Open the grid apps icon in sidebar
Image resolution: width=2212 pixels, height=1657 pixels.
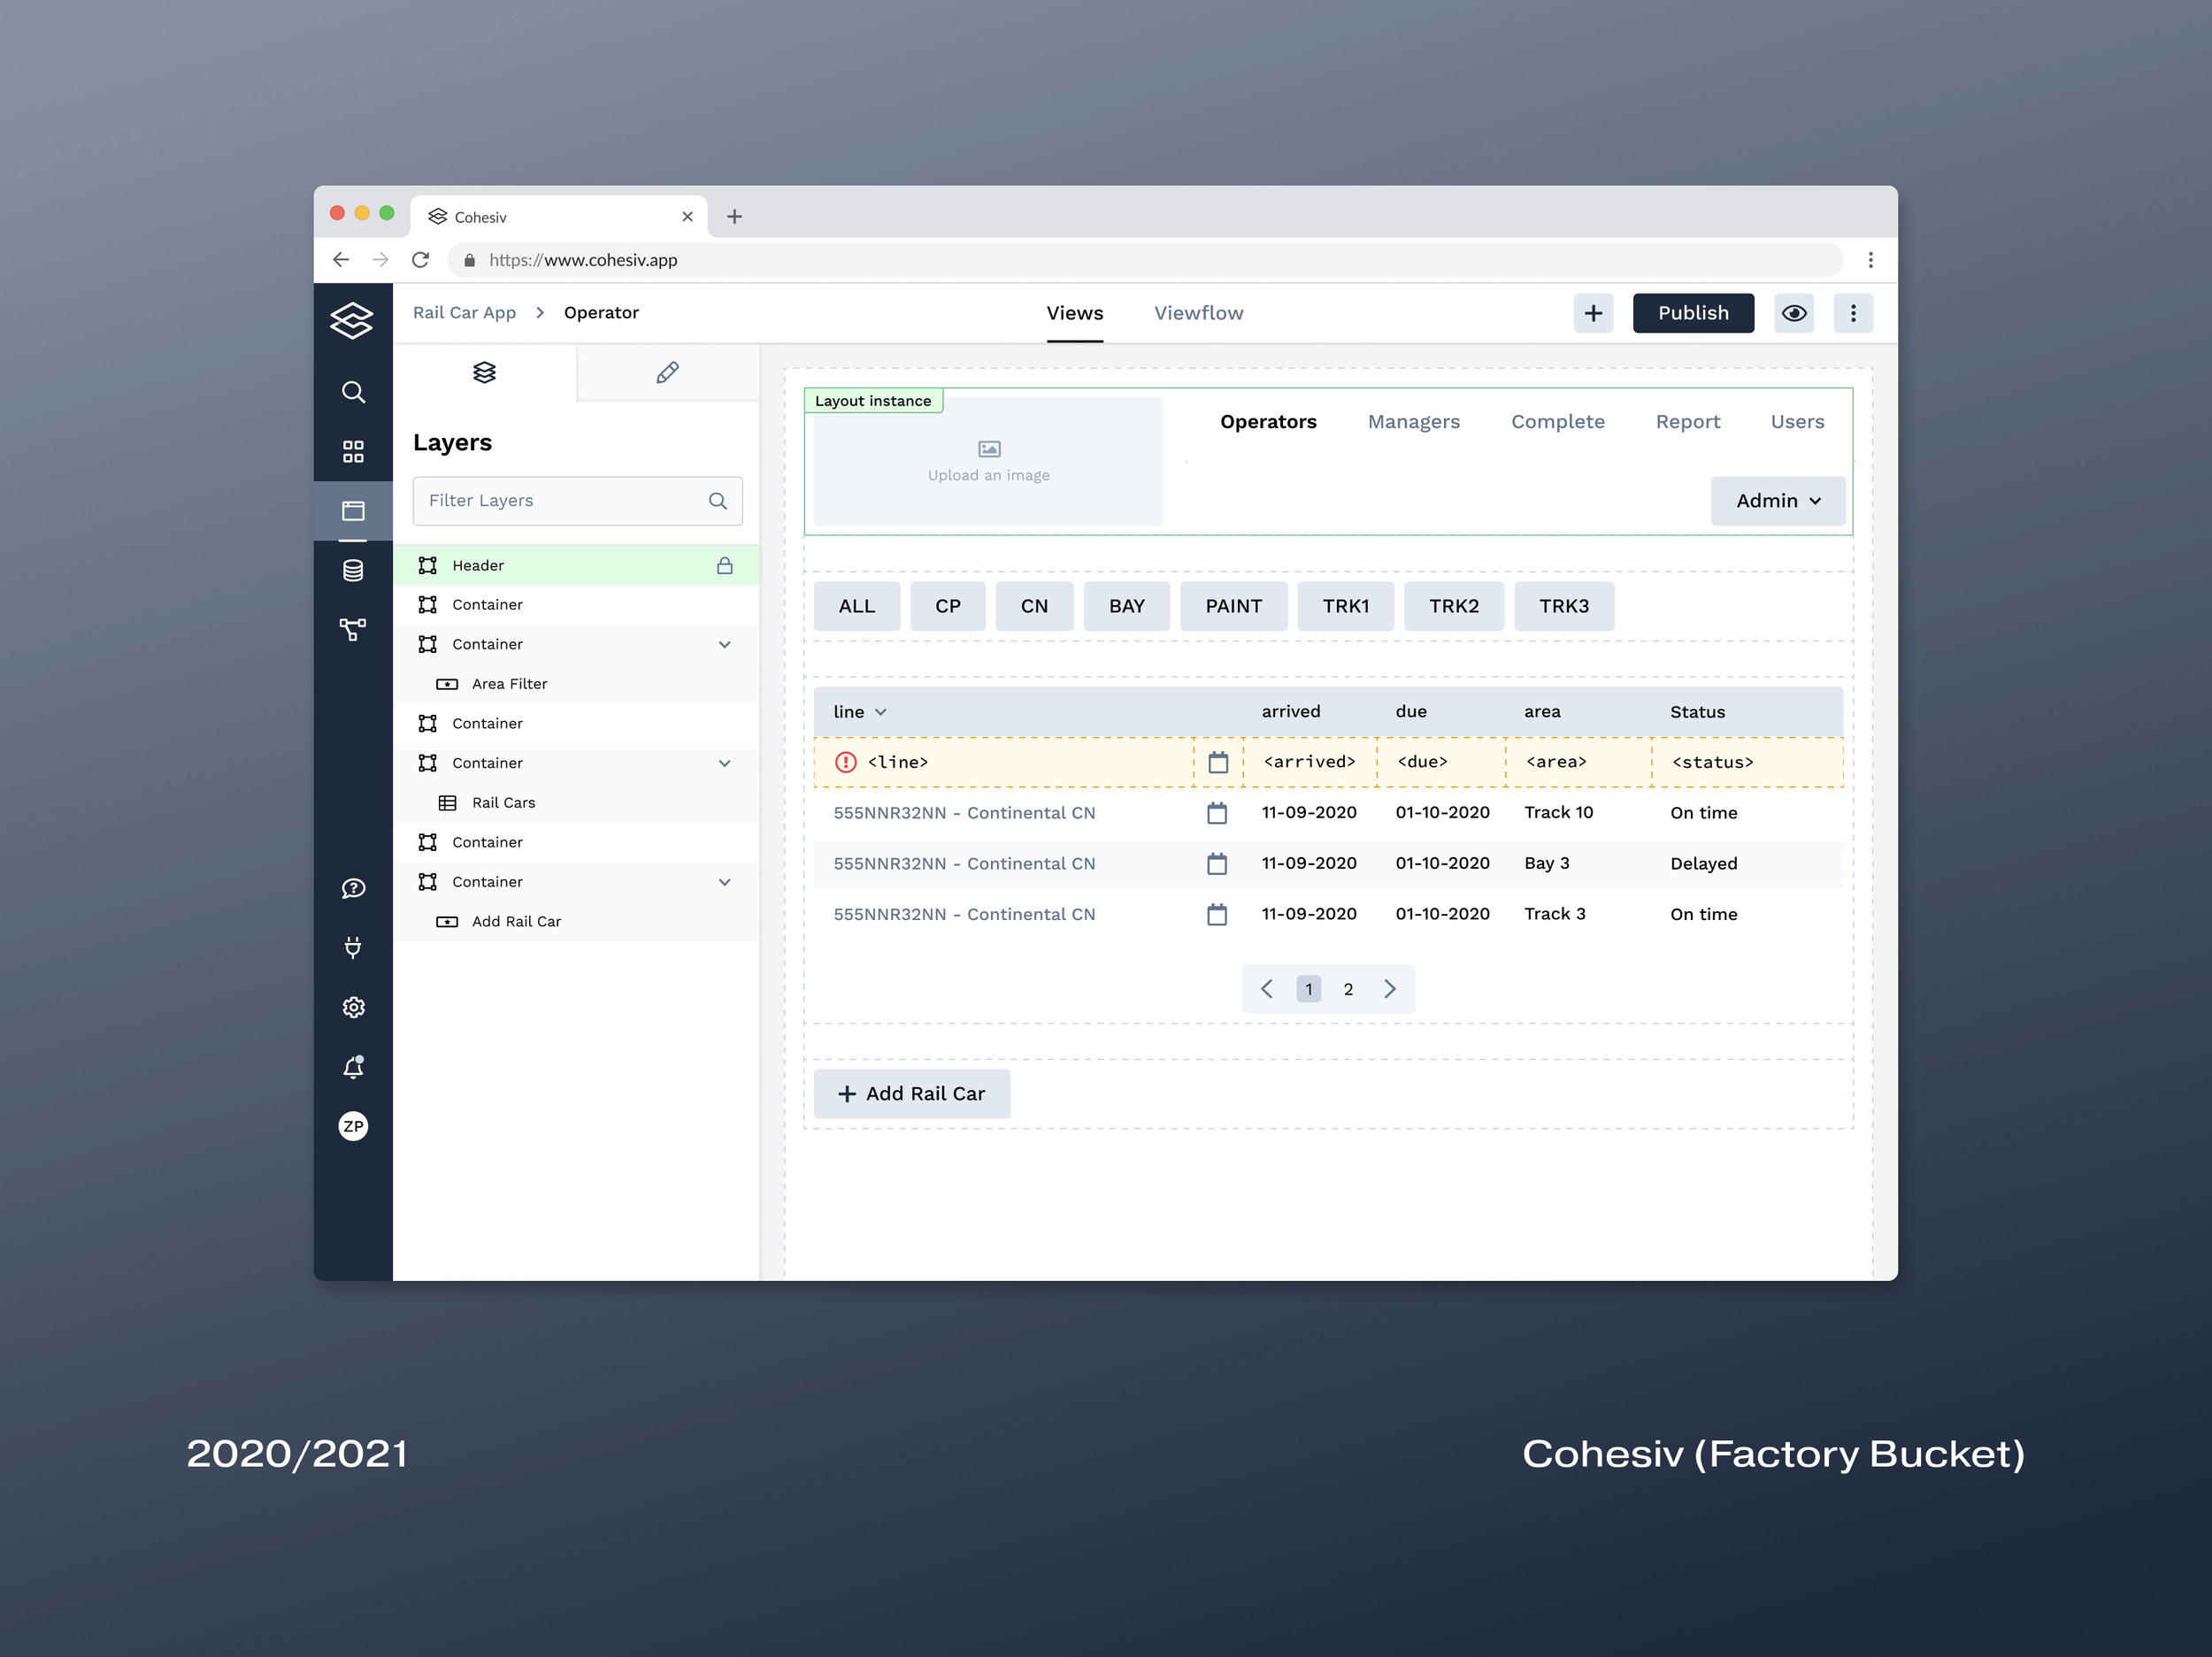(353, 451)
